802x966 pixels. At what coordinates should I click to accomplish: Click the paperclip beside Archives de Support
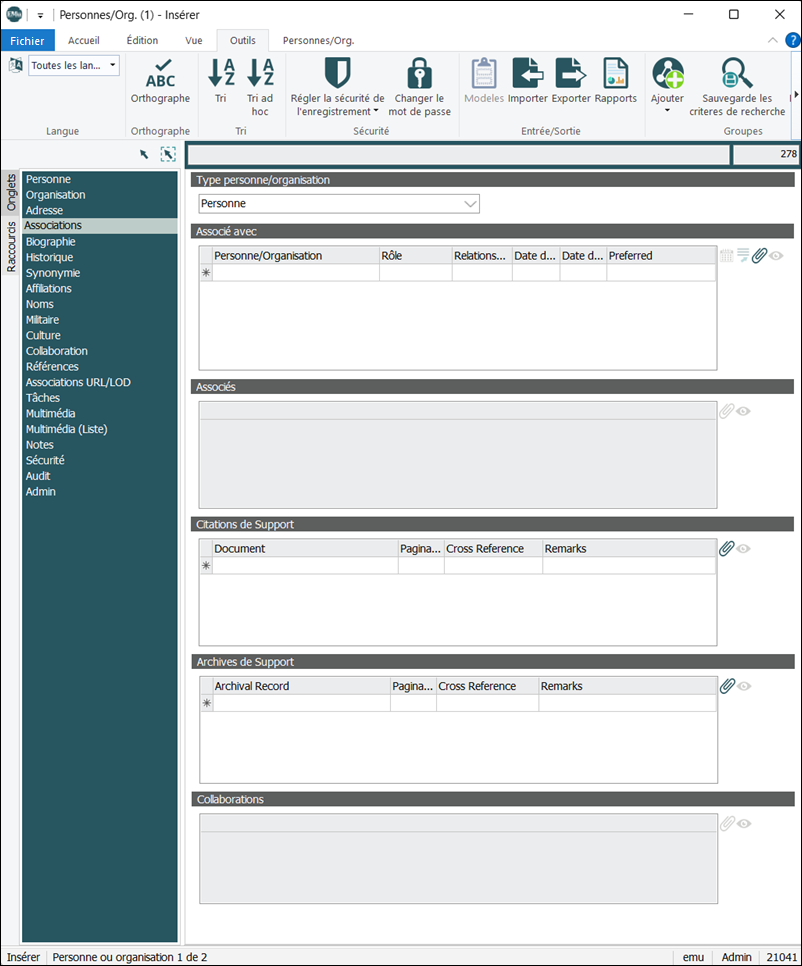[727, 686]
